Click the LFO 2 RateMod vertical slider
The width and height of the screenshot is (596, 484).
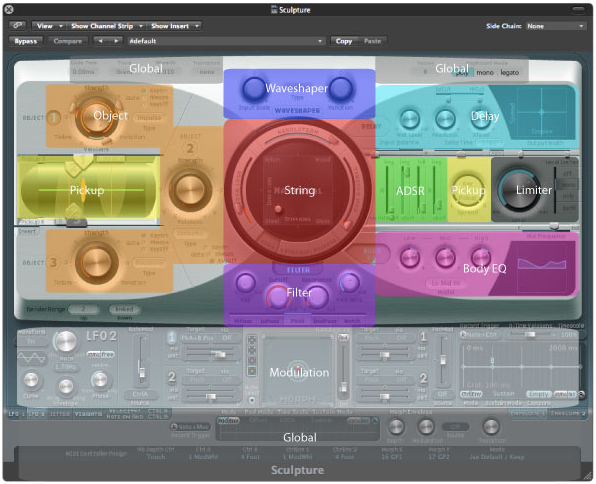[x=141, y=361]
